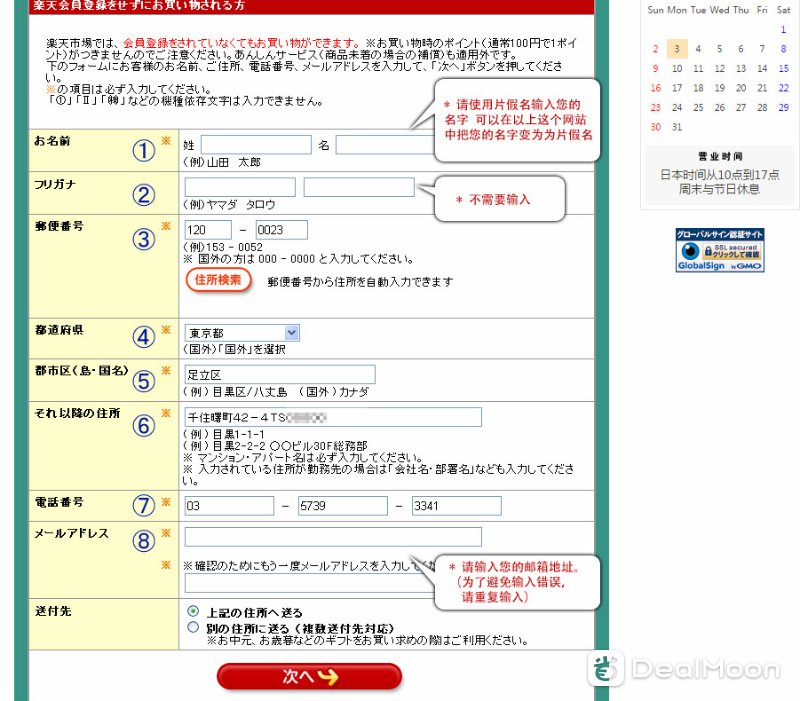Click the それ以降の住所 field label
Viewport: 800px width, 701px height.
click(77, 413)
